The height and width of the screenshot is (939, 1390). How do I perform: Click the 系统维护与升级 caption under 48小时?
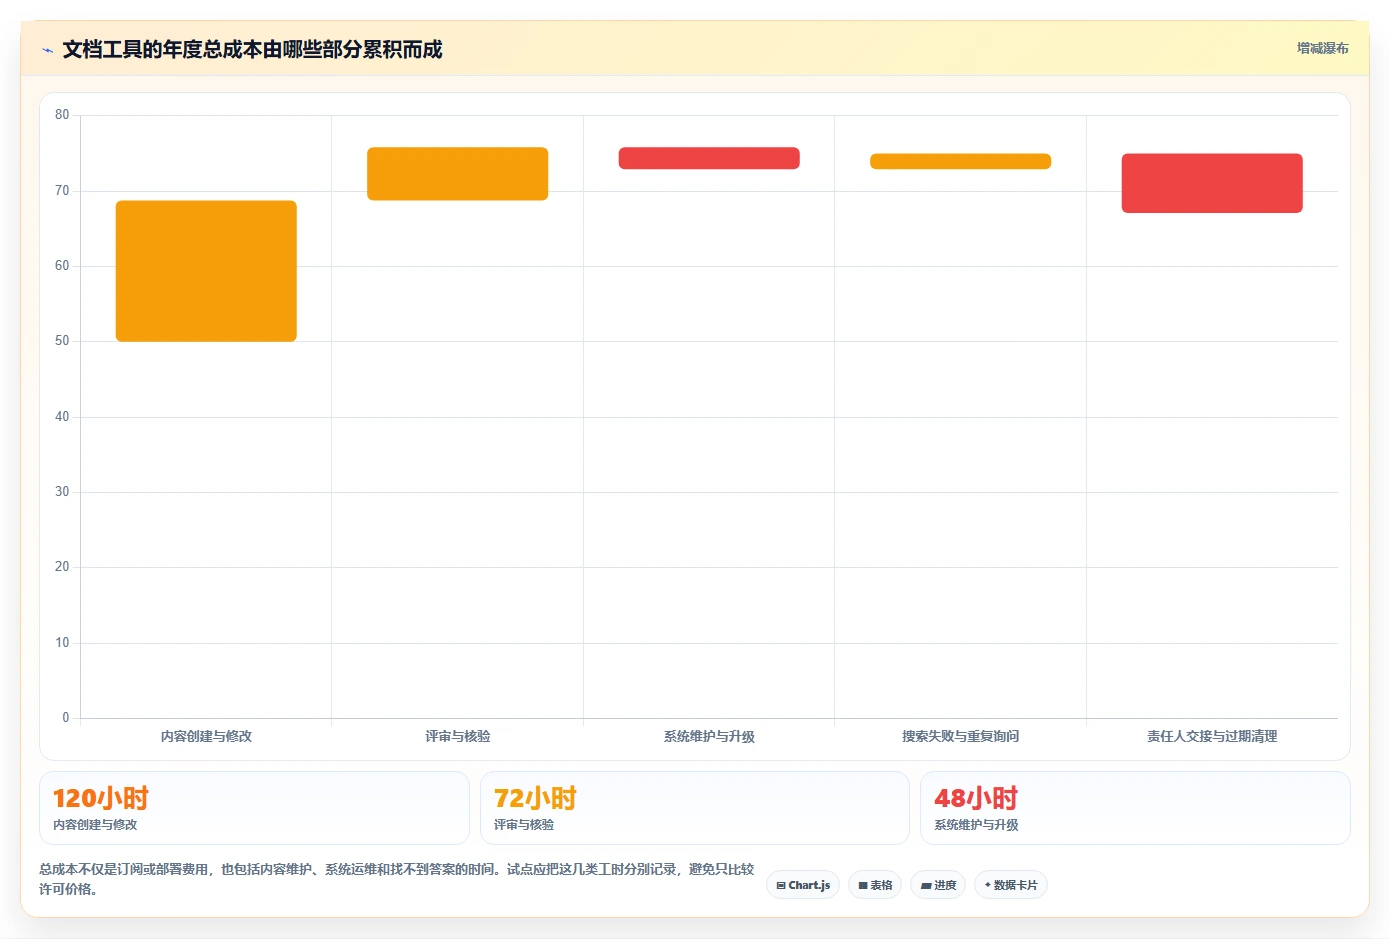976,825
